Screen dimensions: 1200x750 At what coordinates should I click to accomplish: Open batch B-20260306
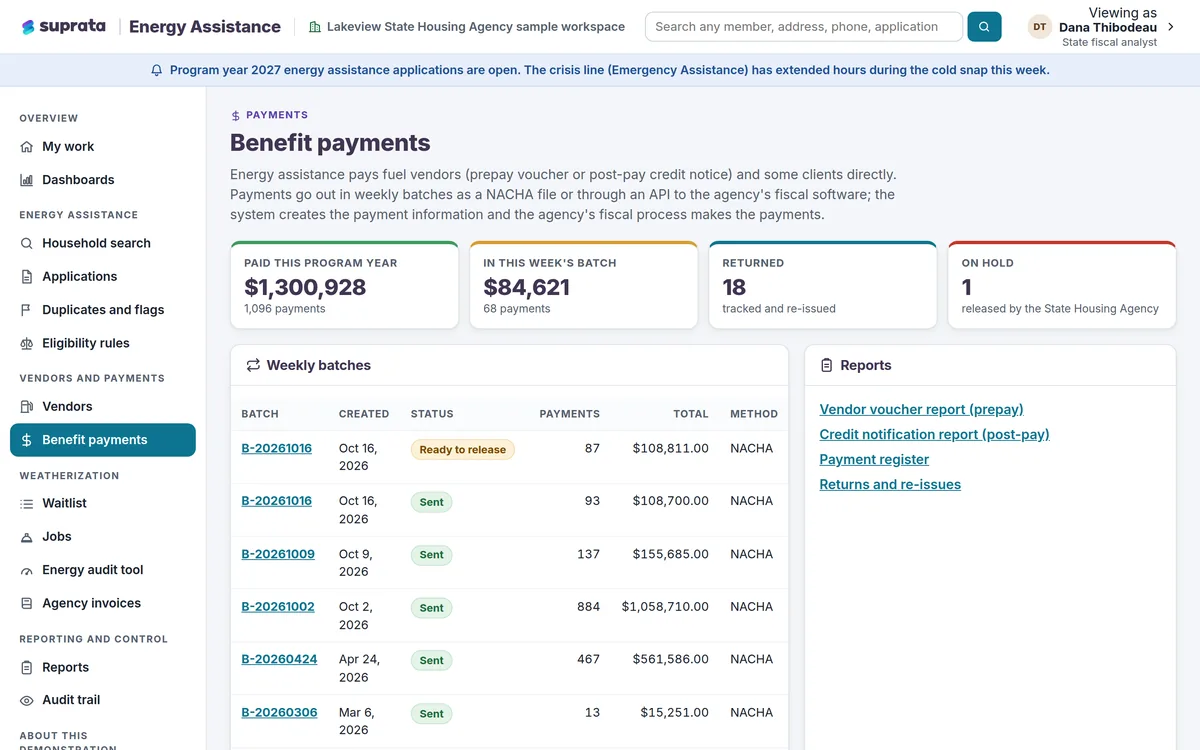[x=279, y=712]
